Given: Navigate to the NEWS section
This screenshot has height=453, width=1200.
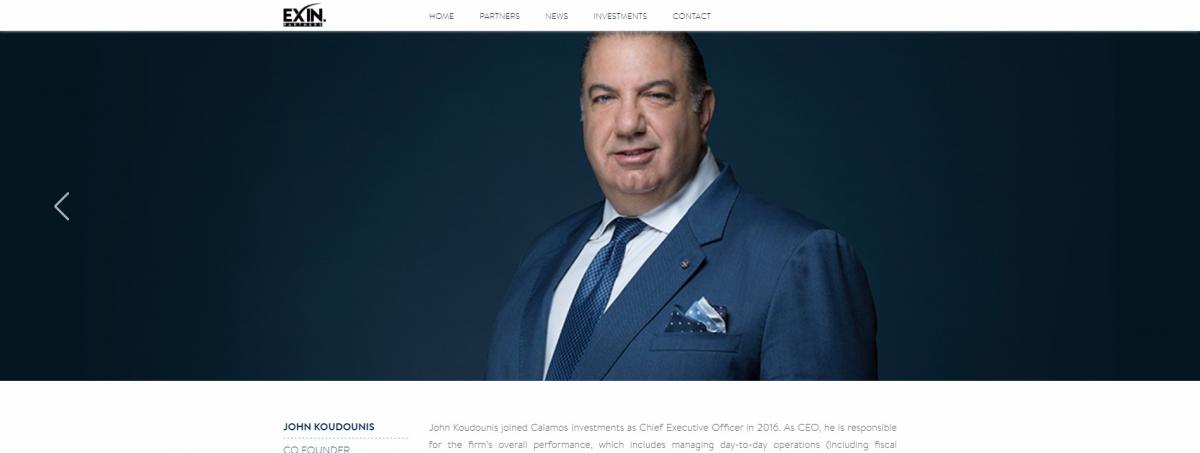Looking at the screenshot, I should pos(556,16).
